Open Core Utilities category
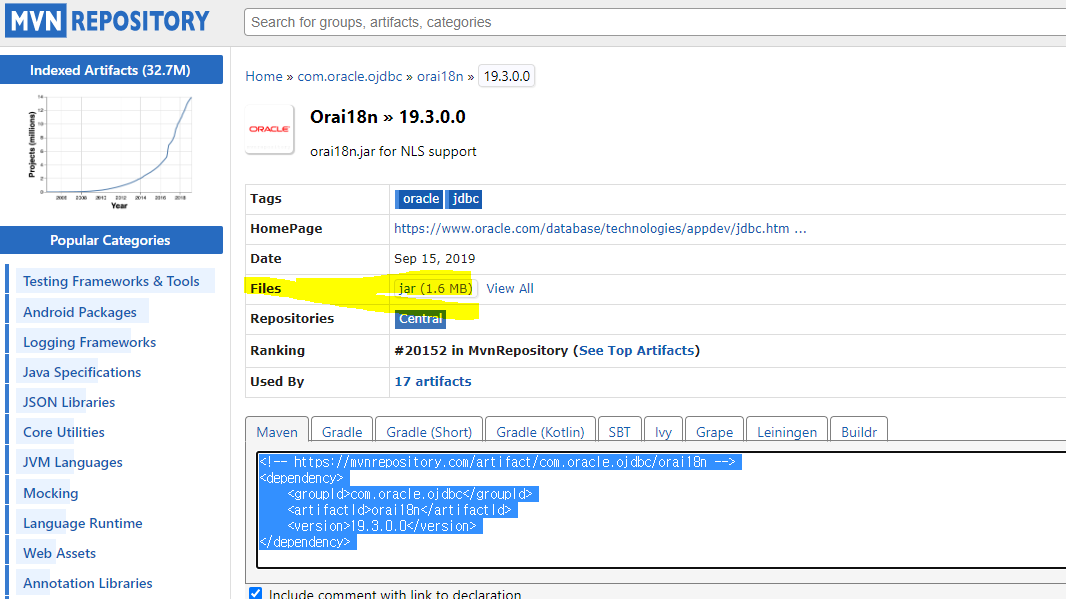Screen dimensions: 1066x599 tap(63, 432)
